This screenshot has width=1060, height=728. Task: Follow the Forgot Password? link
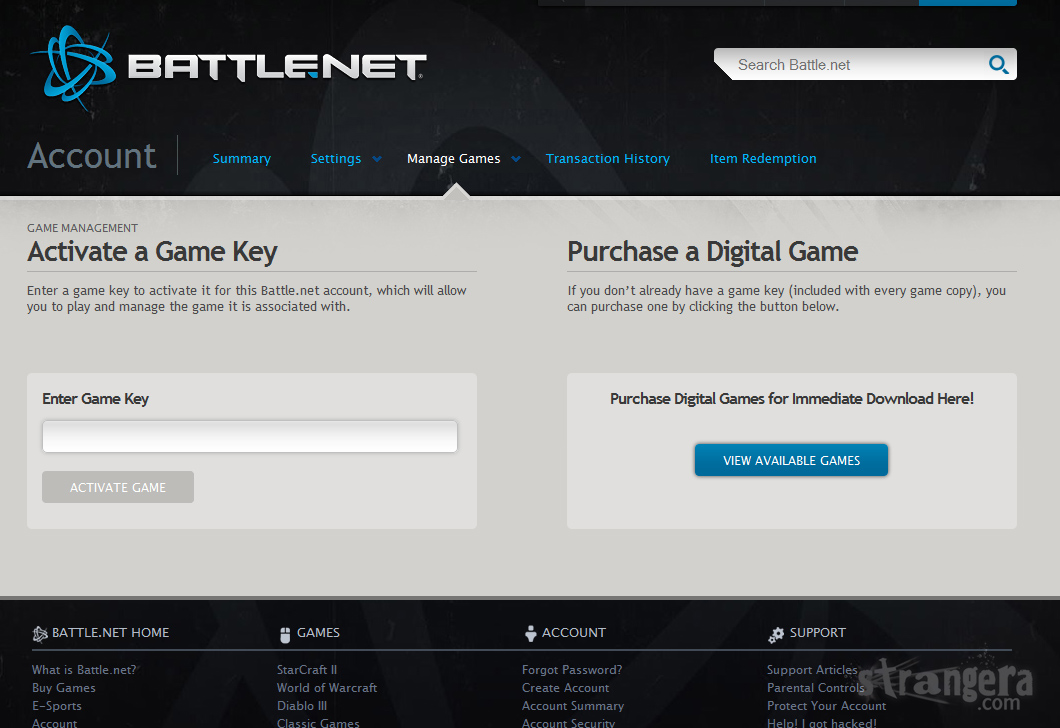coord(572,670)
